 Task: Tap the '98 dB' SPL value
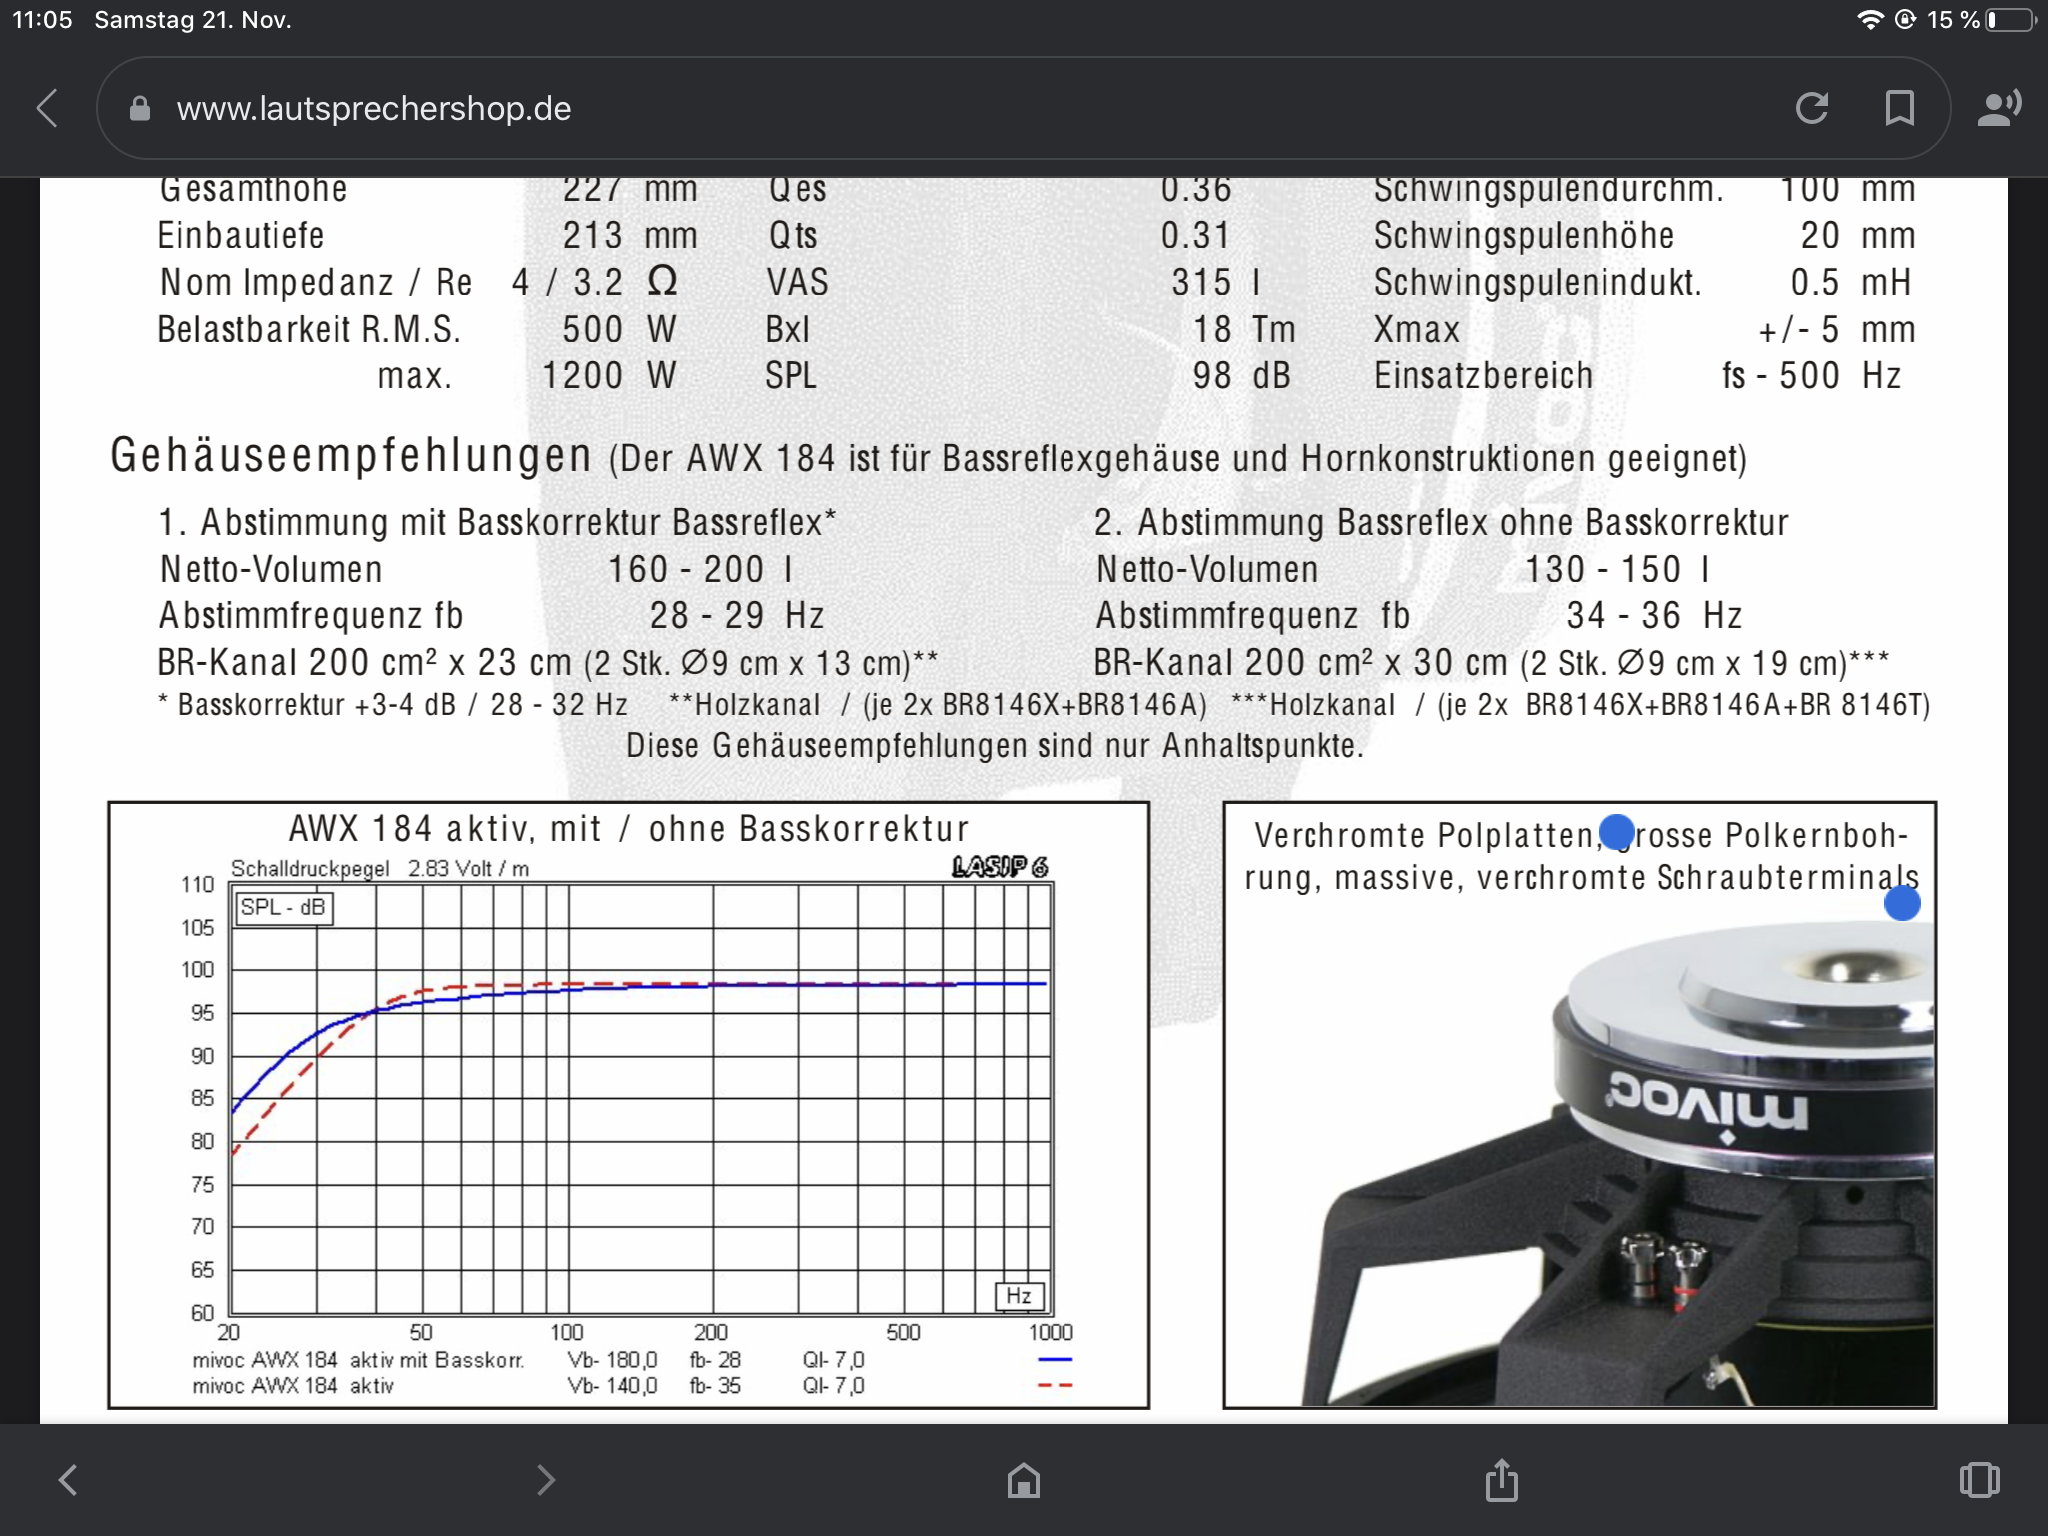[x=1241, y=376]
